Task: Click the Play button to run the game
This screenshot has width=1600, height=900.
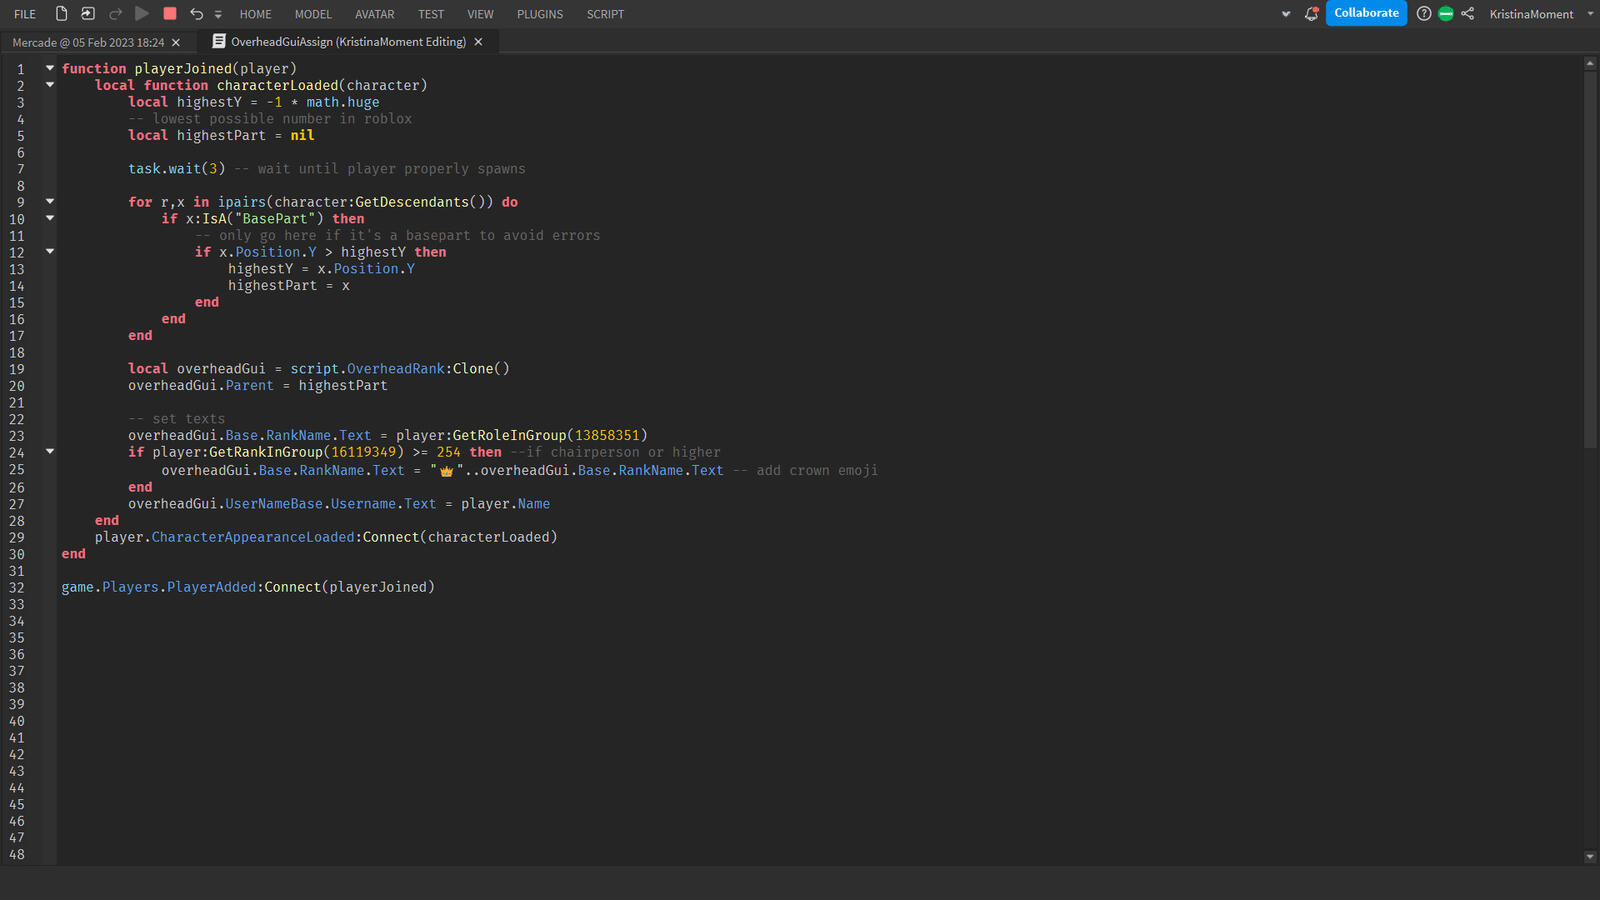Action: (x=140, y=13)
